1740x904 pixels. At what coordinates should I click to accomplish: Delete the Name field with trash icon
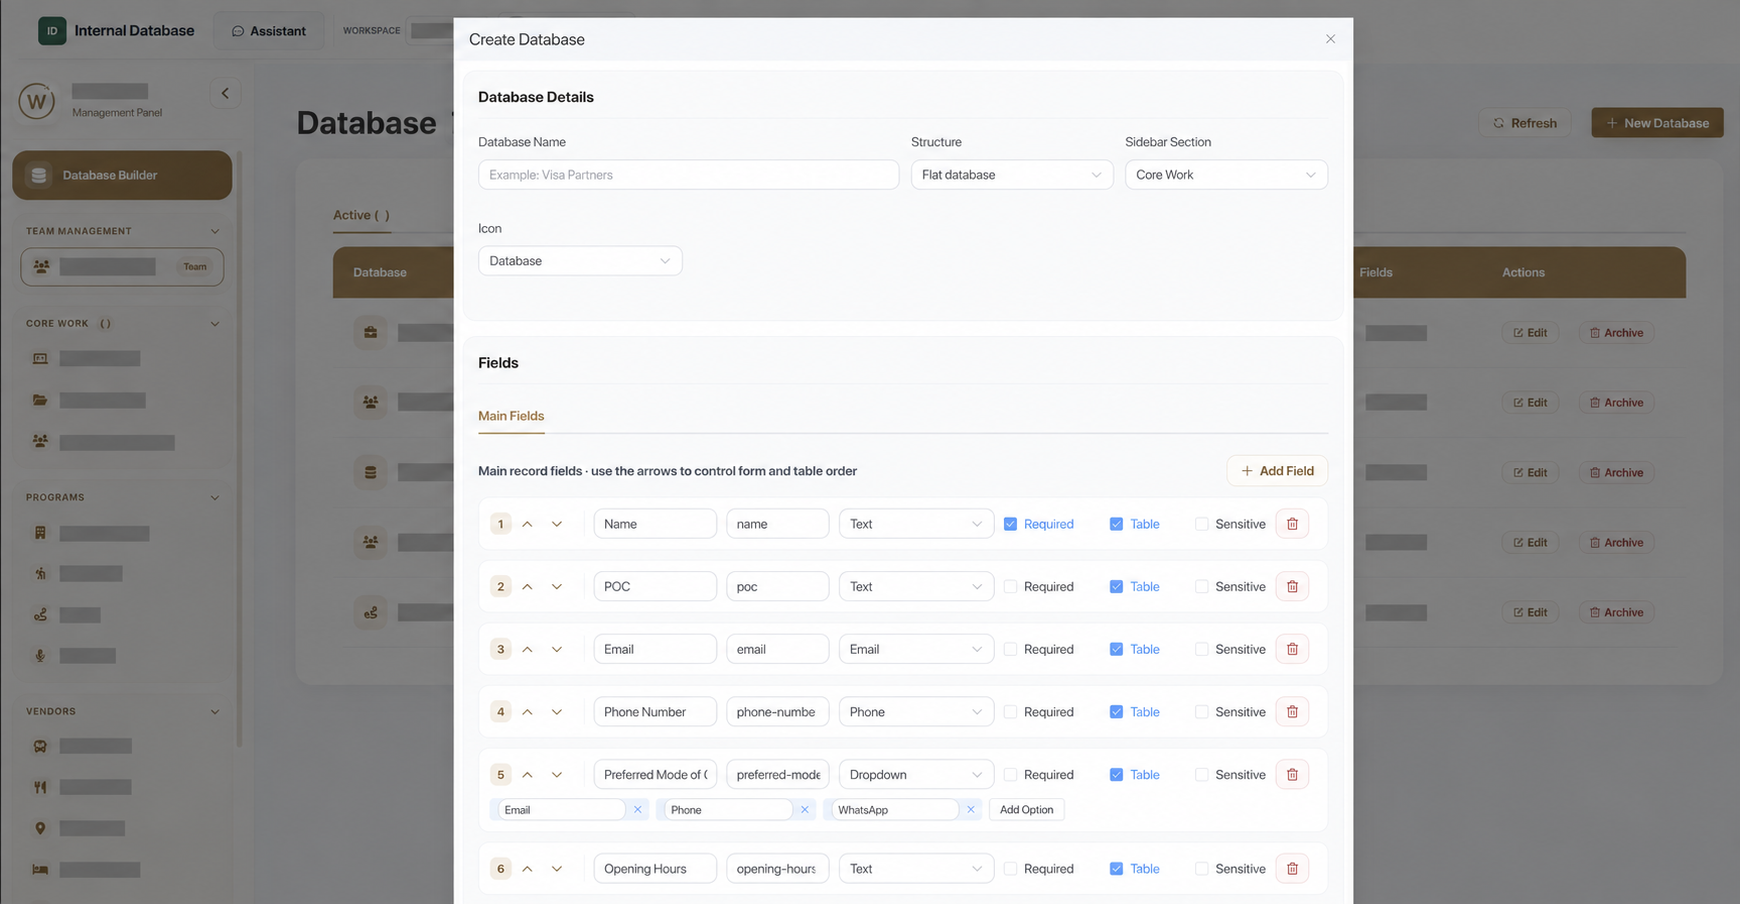[x=1292, y=524]
